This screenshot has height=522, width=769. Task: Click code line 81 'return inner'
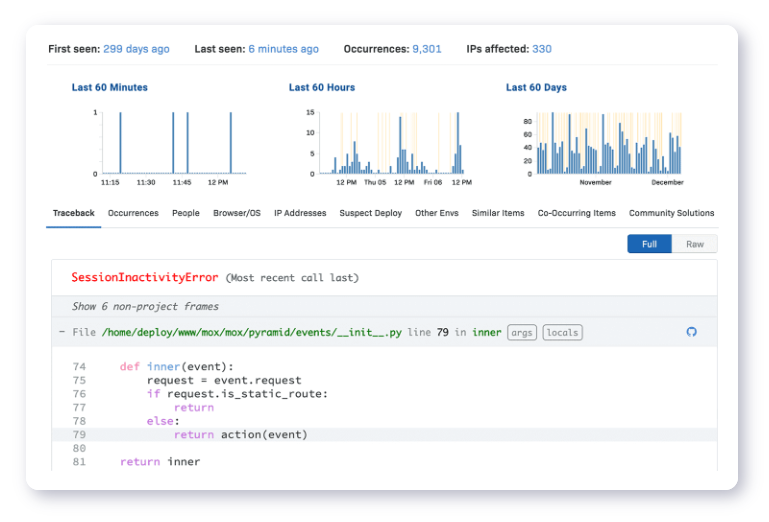click(x=160, y=462)
